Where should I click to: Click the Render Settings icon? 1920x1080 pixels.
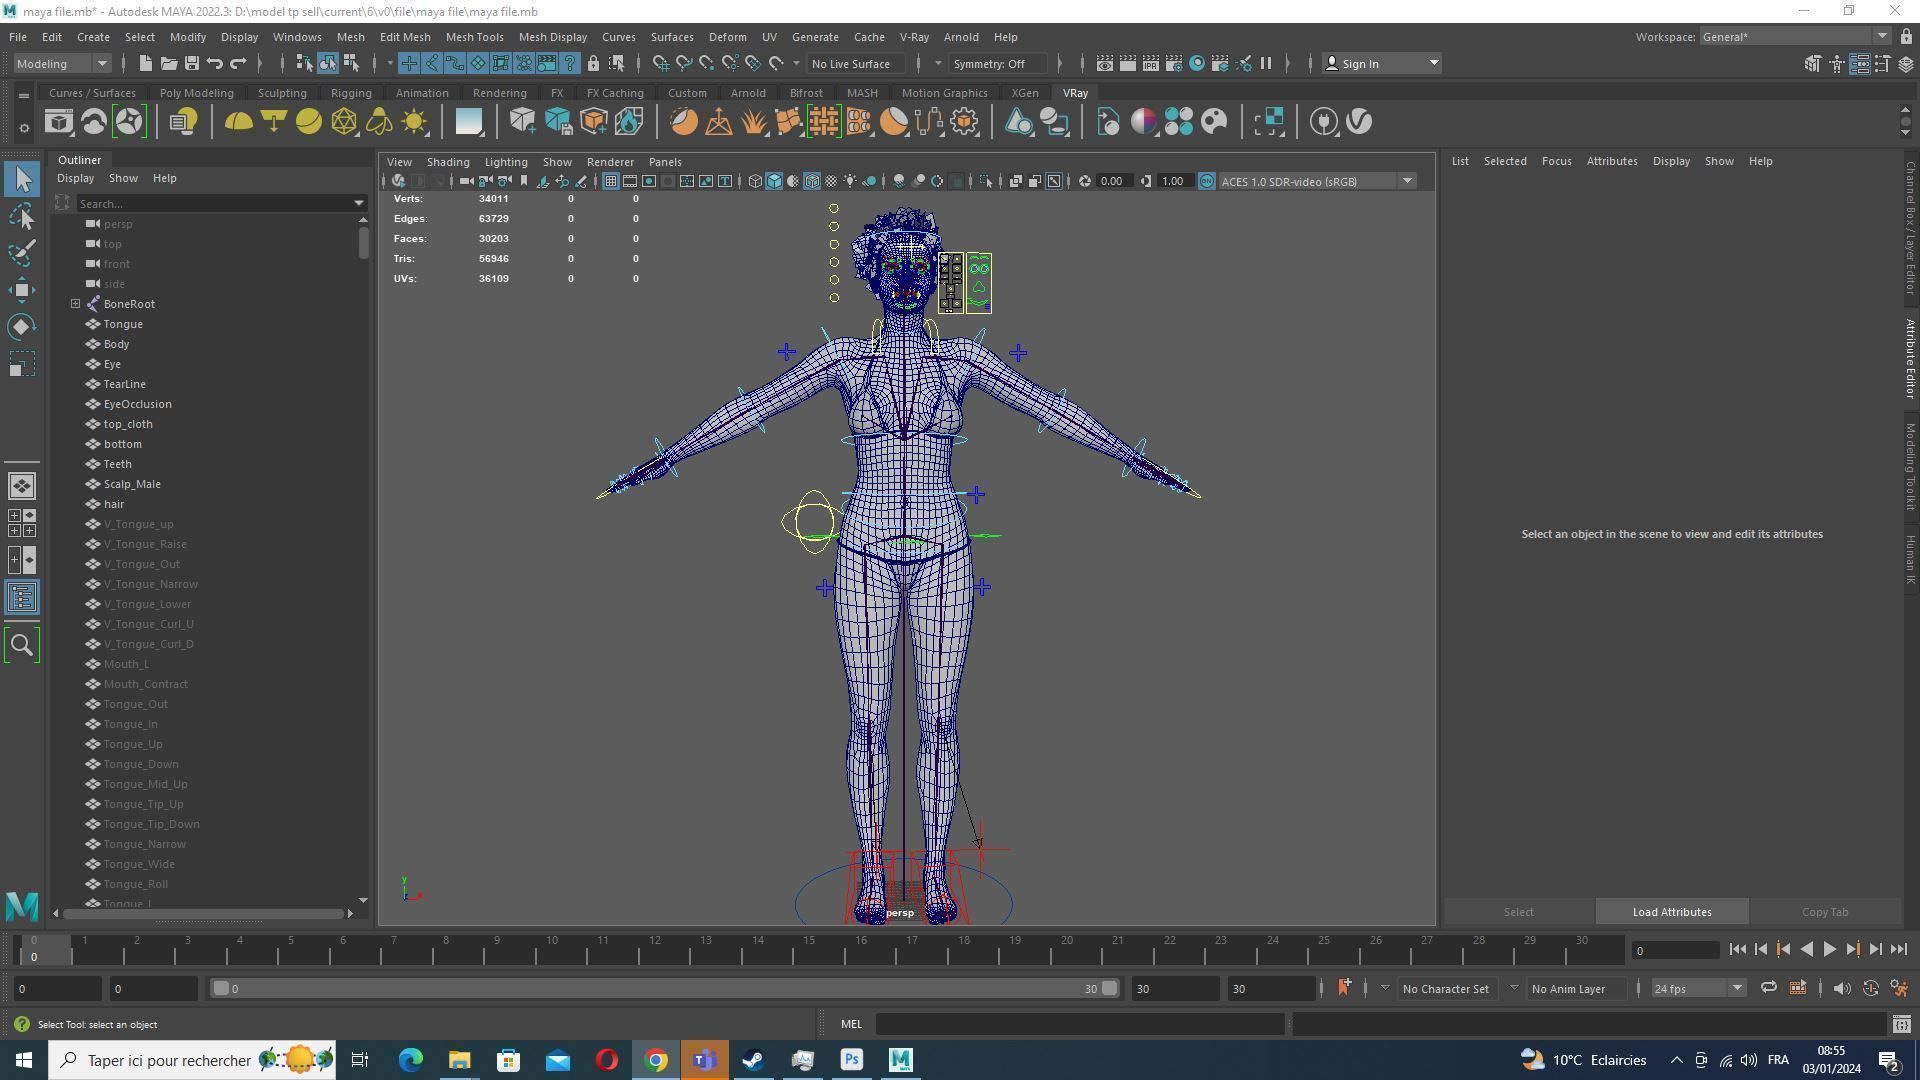[1174, 63]
